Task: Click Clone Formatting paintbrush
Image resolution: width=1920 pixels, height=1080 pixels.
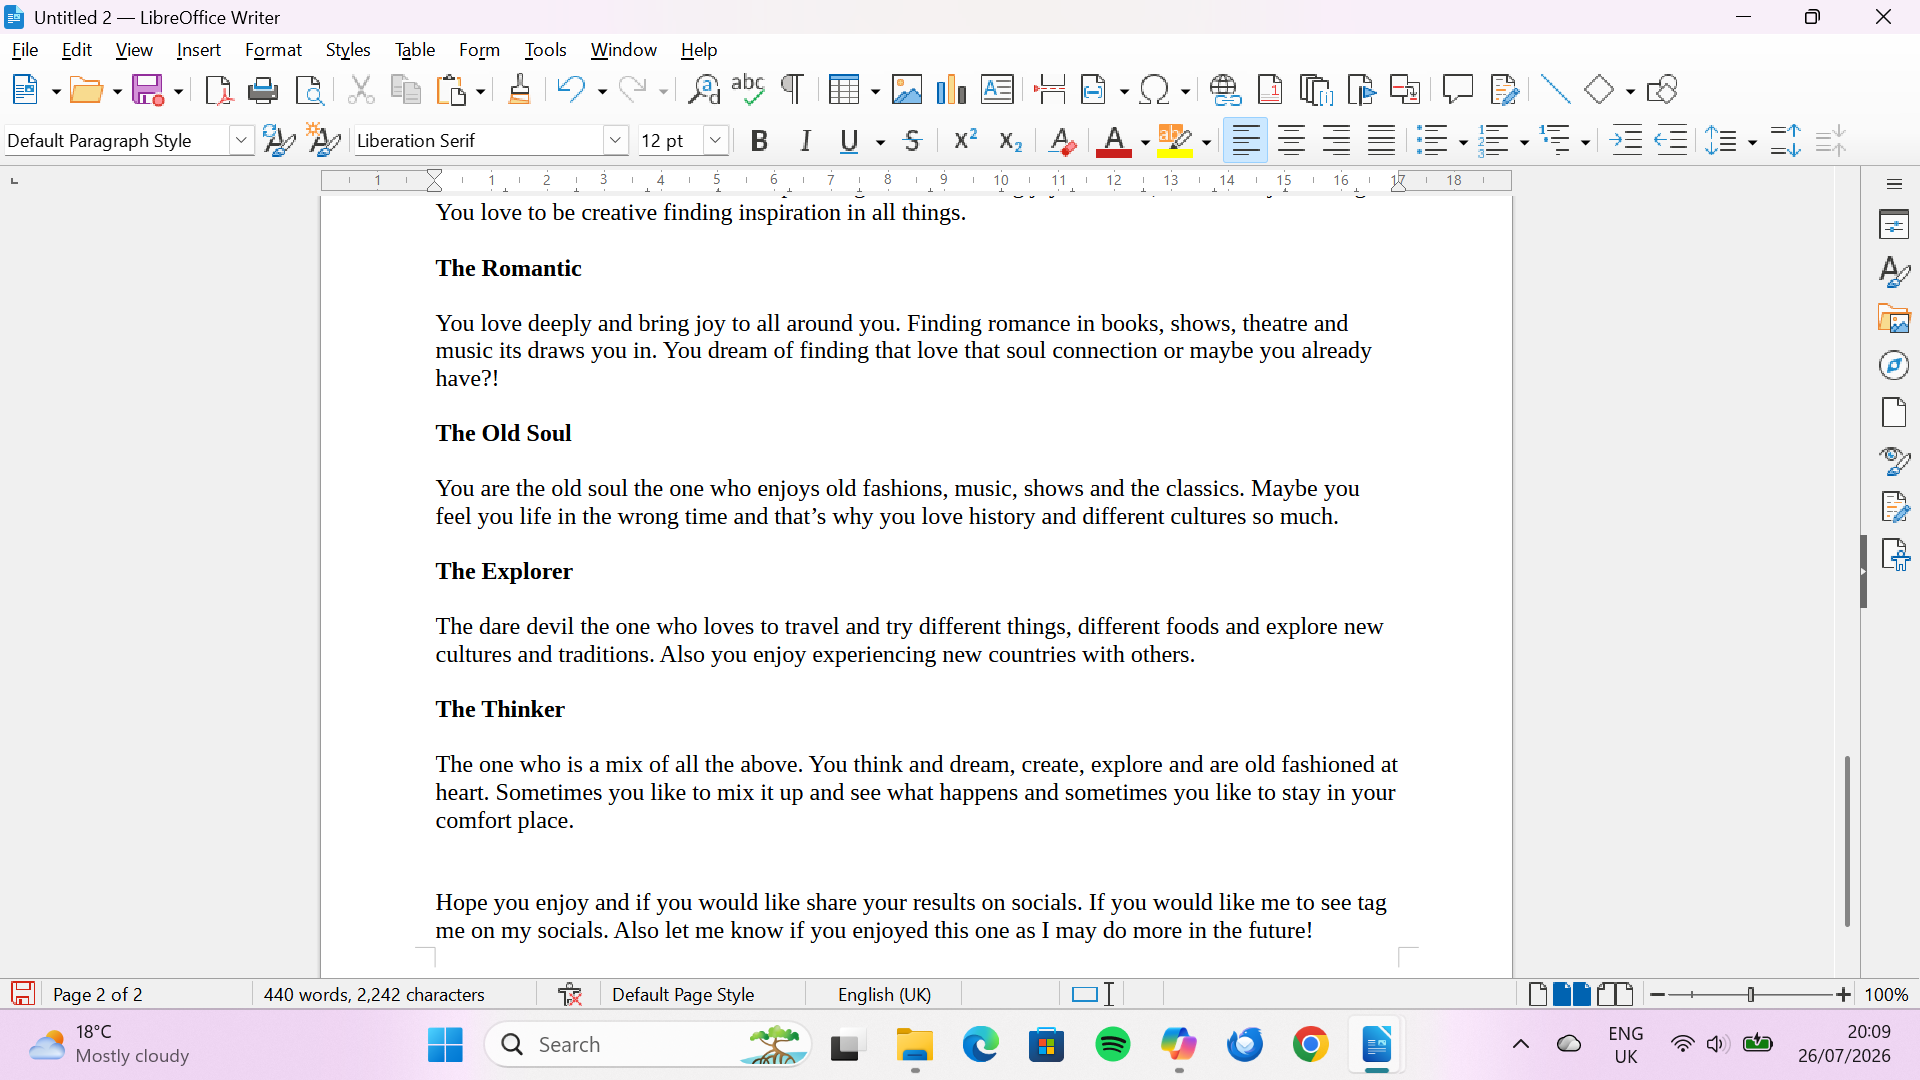Action: point(519,90)
